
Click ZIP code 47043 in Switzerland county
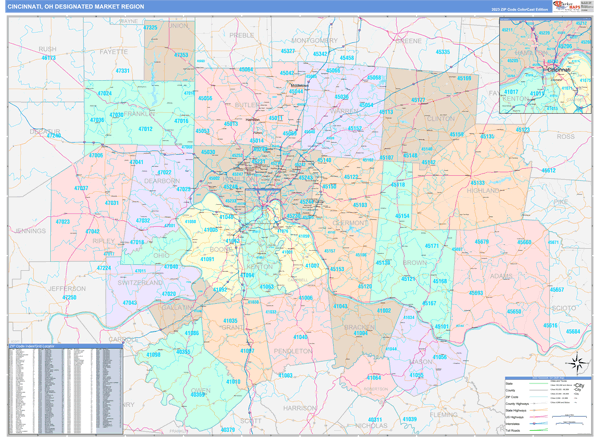pos(130,303)
